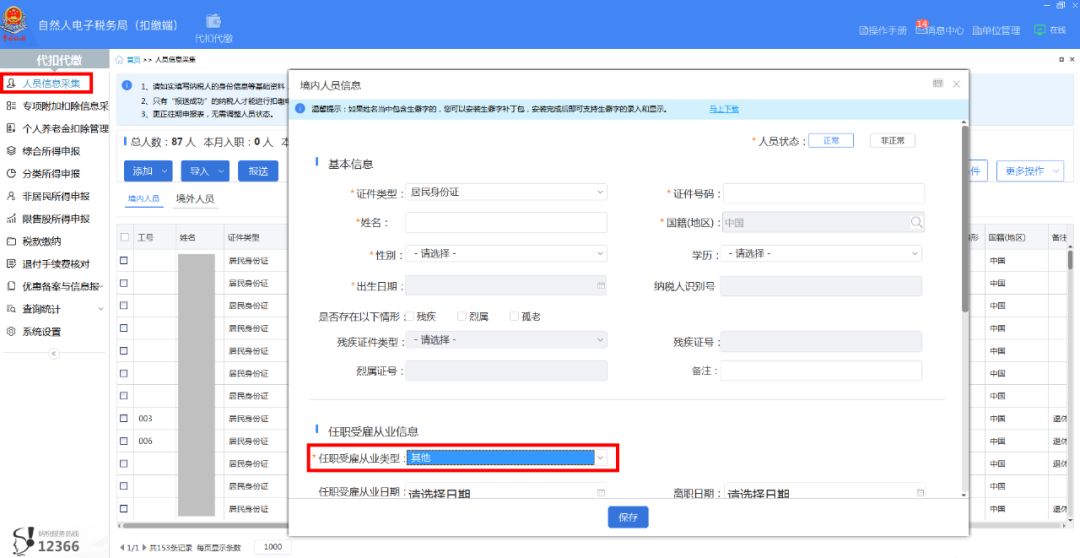Image resolution: width=1080 pixels, height=558 pixels.
Task: Open the 性别 dropdown
Action: coord(506,254)
